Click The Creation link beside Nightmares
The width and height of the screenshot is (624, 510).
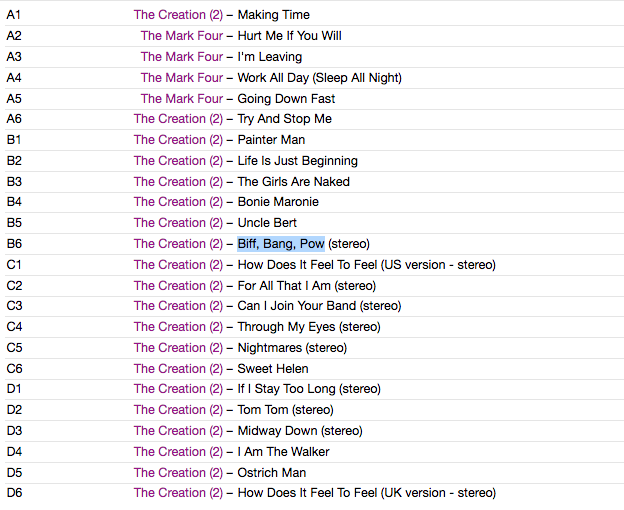coord(170,348)
